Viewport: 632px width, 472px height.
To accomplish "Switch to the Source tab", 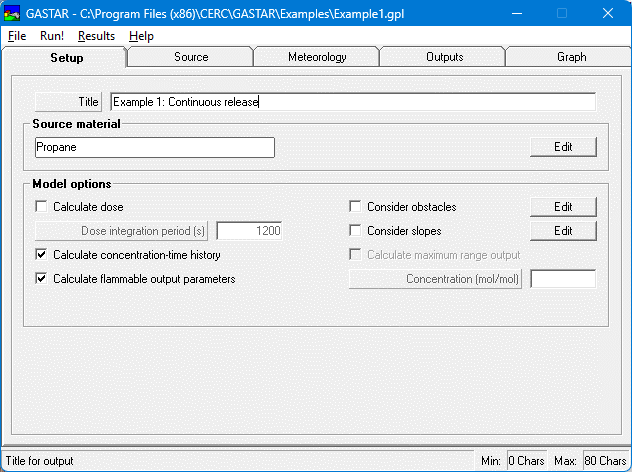I will tap(191, 57).
